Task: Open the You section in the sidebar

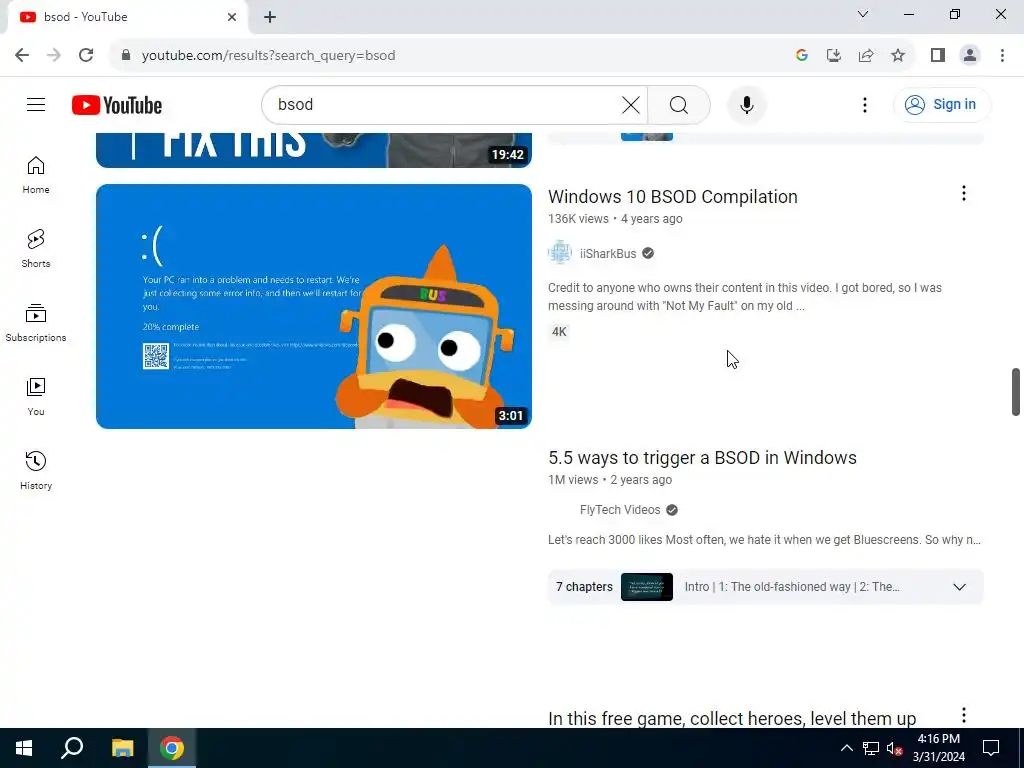Action: [x=36, y=396]
